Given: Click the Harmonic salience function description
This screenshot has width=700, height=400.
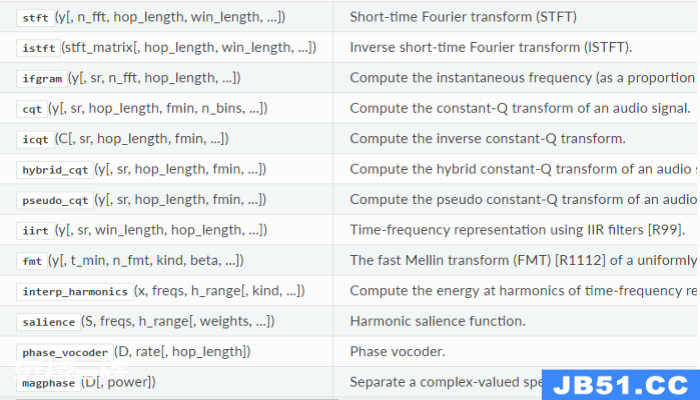Looking at the screenshot, I should (438, 321).
